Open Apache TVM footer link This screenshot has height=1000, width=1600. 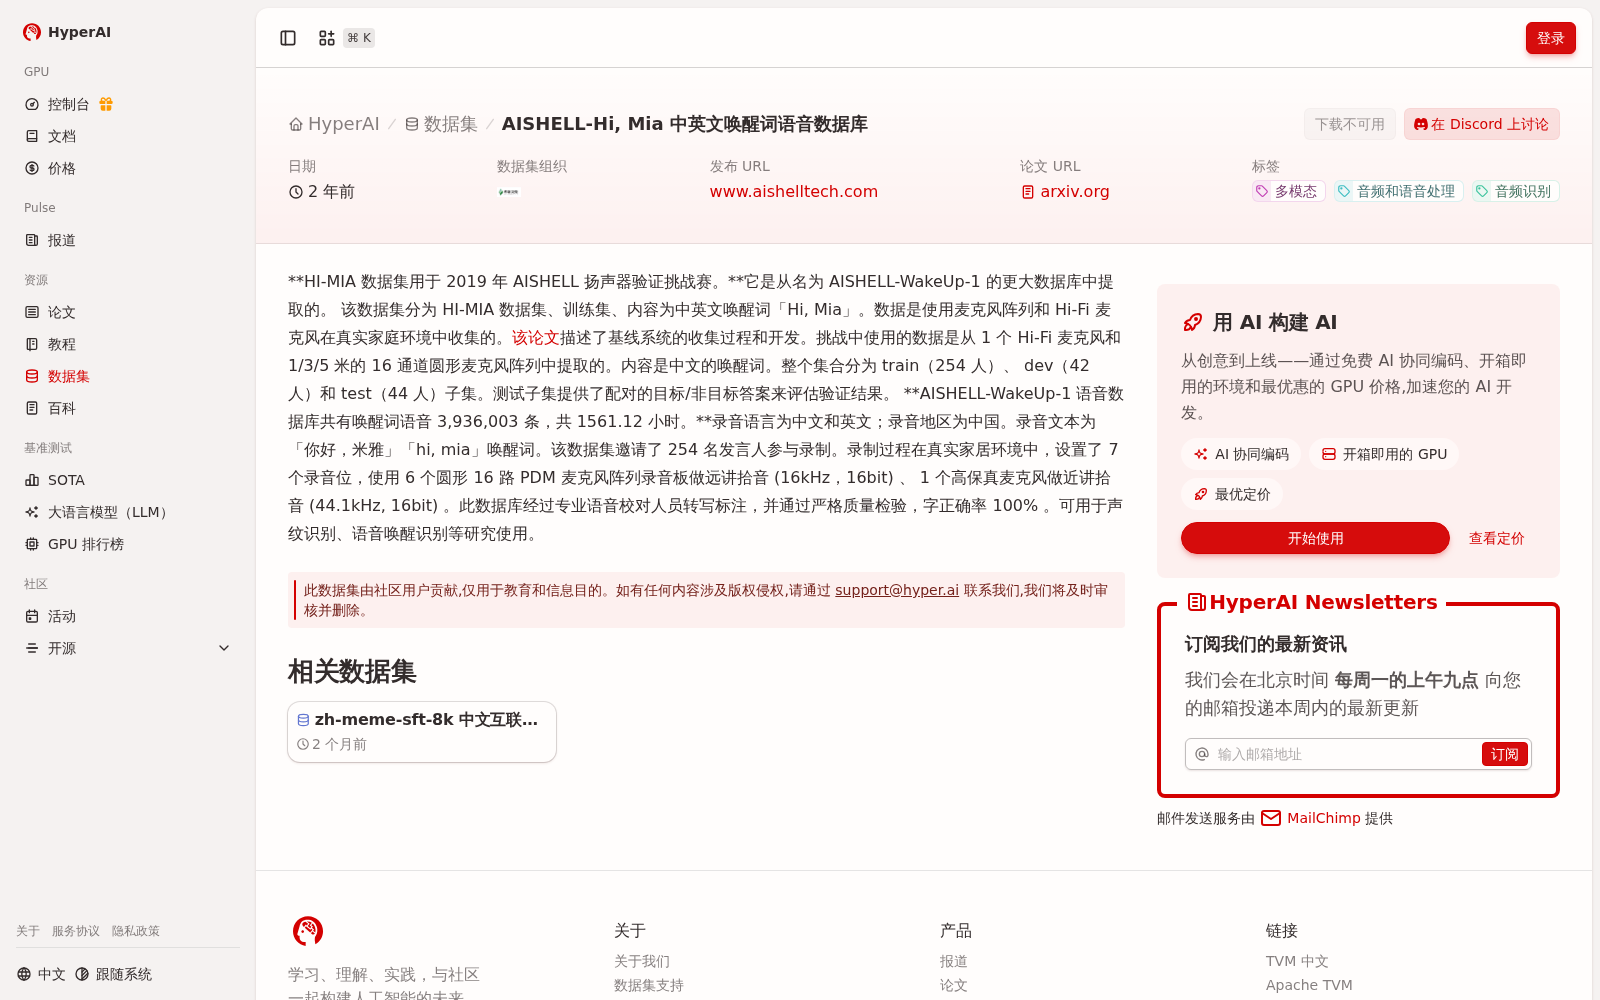coord(1309,985)
